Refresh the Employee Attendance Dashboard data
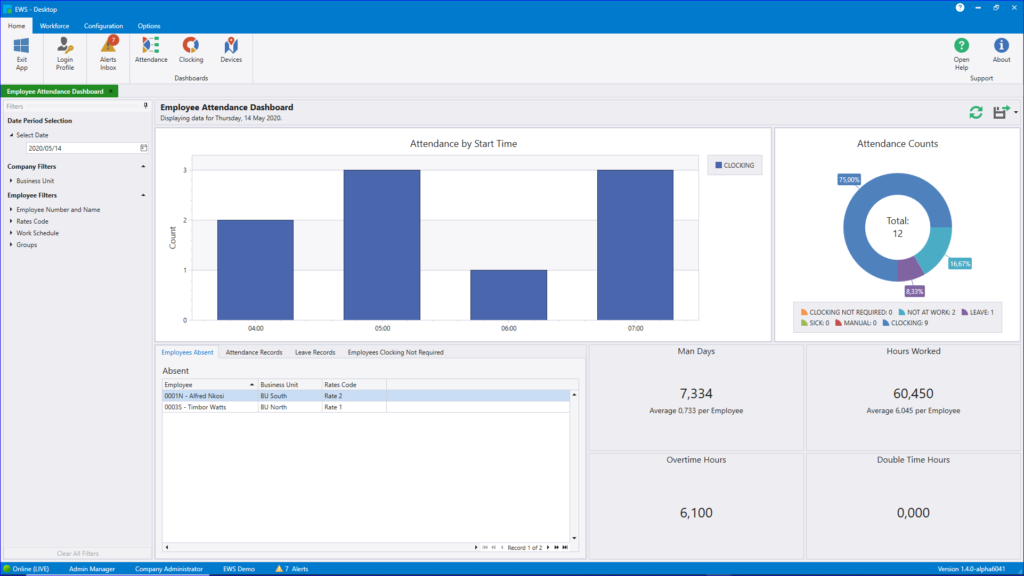 click(x=975, y=112)
